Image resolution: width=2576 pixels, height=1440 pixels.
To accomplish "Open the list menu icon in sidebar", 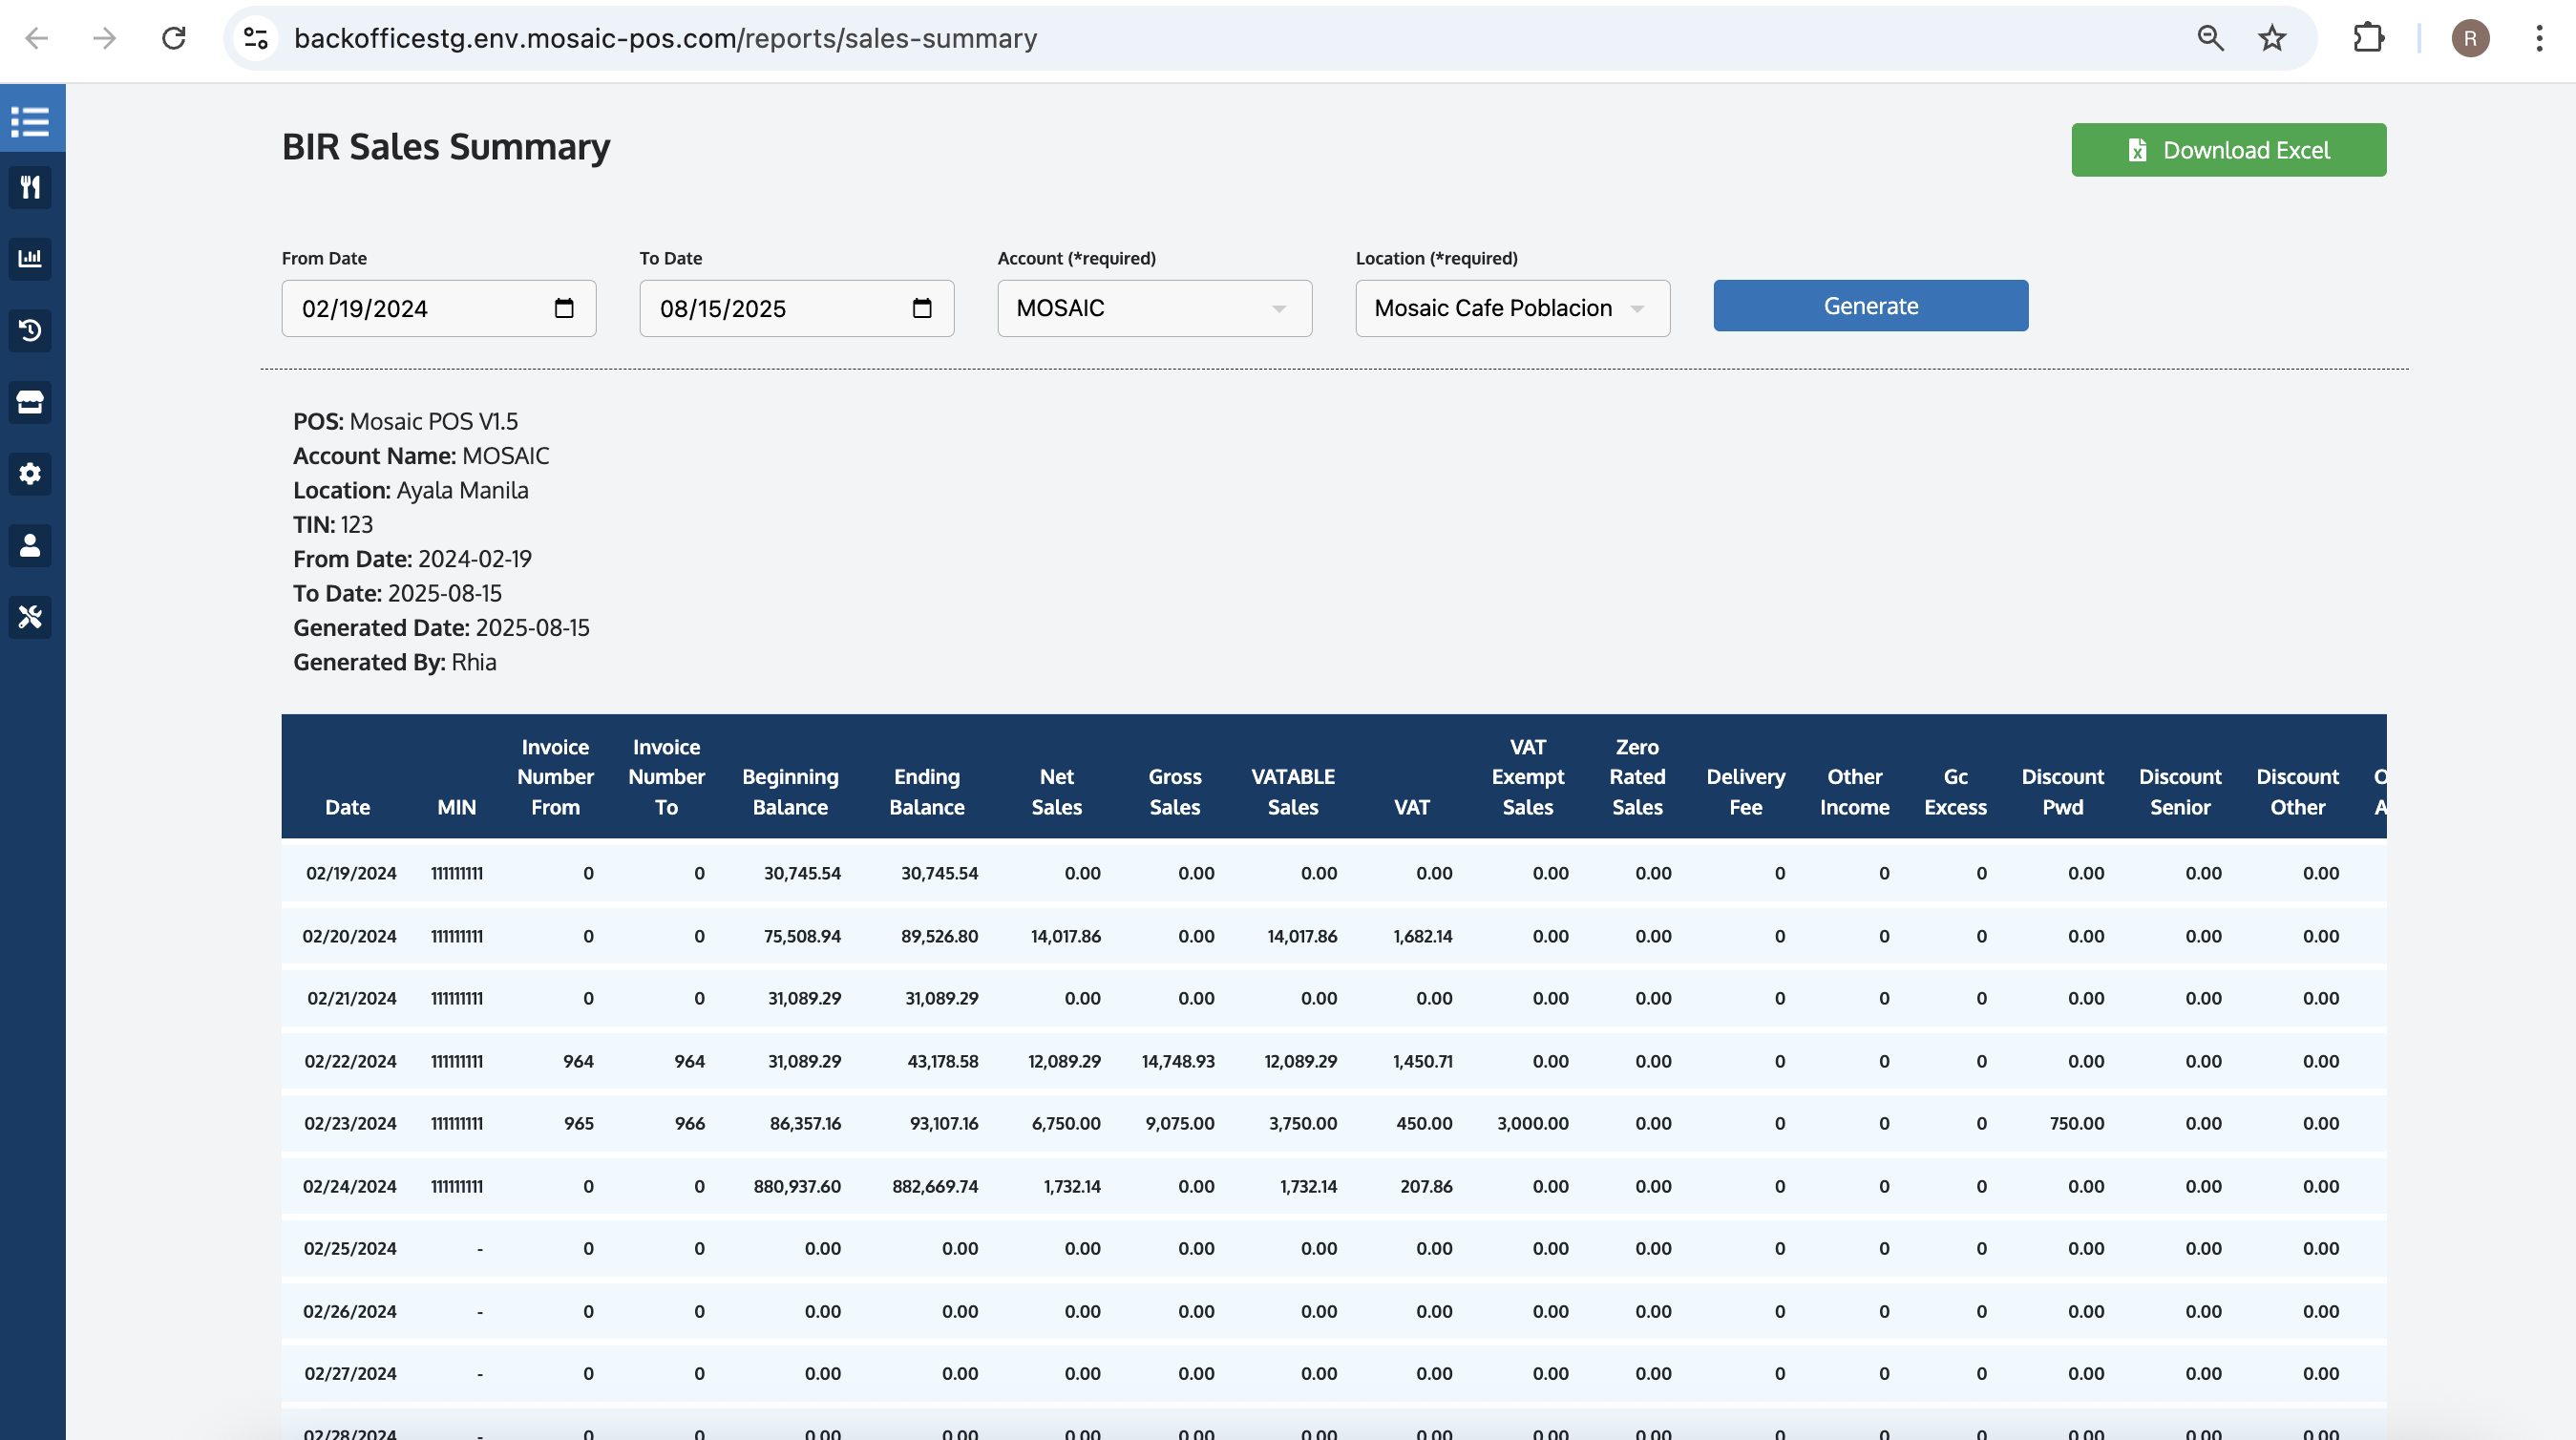I will coord(31,122).
